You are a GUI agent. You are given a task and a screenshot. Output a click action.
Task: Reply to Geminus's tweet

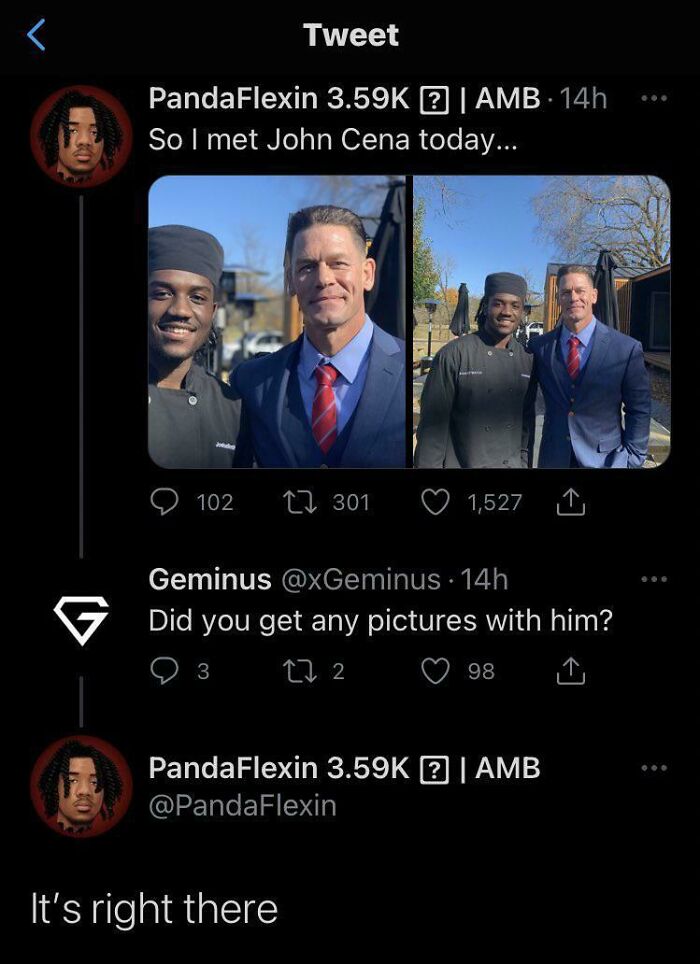coord(164,671)
